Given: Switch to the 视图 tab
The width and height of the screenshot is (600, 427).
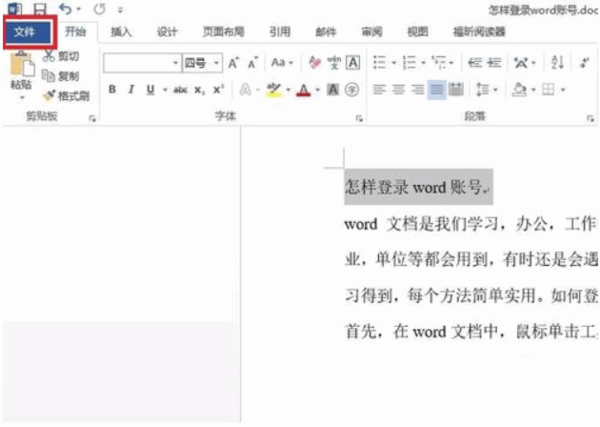Looking at the screenshot, I should tap(417, 32).
